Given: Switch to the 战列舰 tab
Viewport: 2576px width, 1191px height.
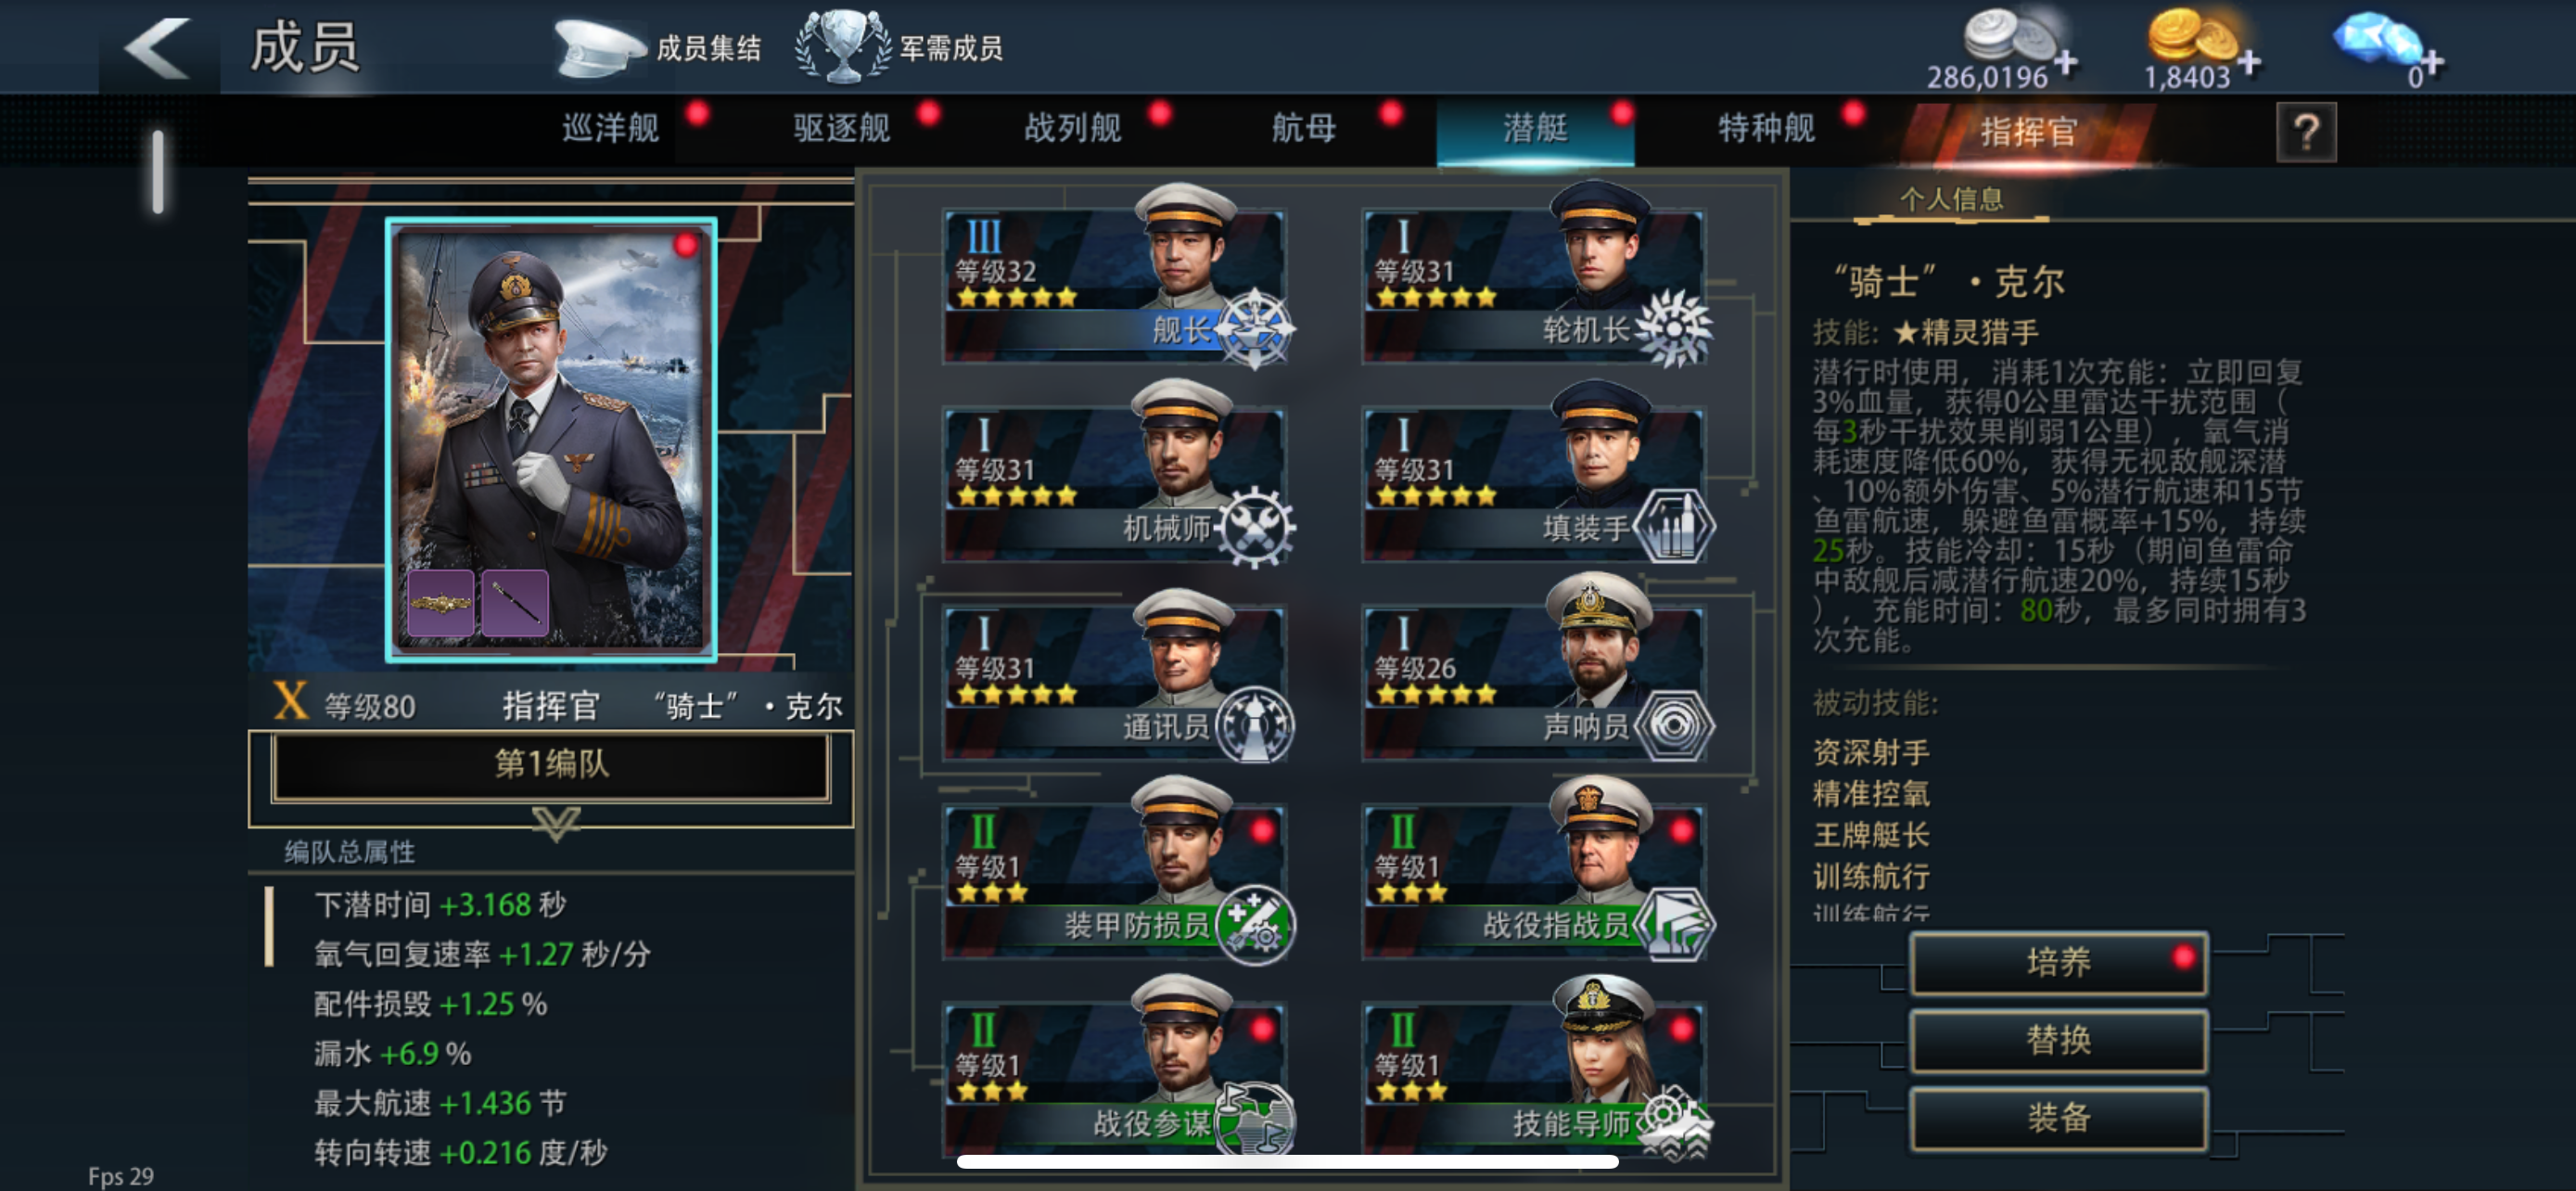Looking at the screenshot, I should pos(1072,128).
